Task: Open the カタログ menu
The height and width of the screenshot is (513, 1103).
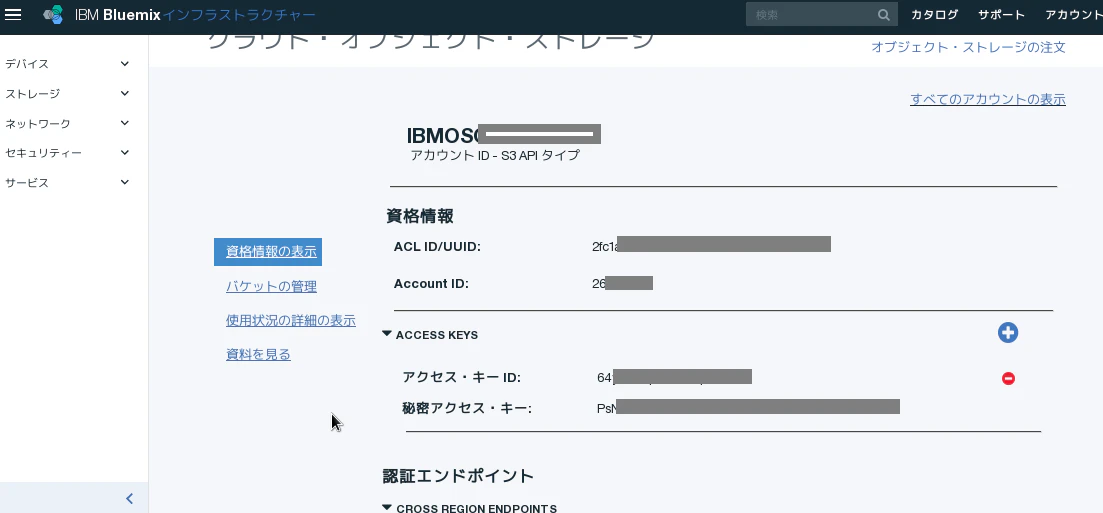Action: click(934, 15)
